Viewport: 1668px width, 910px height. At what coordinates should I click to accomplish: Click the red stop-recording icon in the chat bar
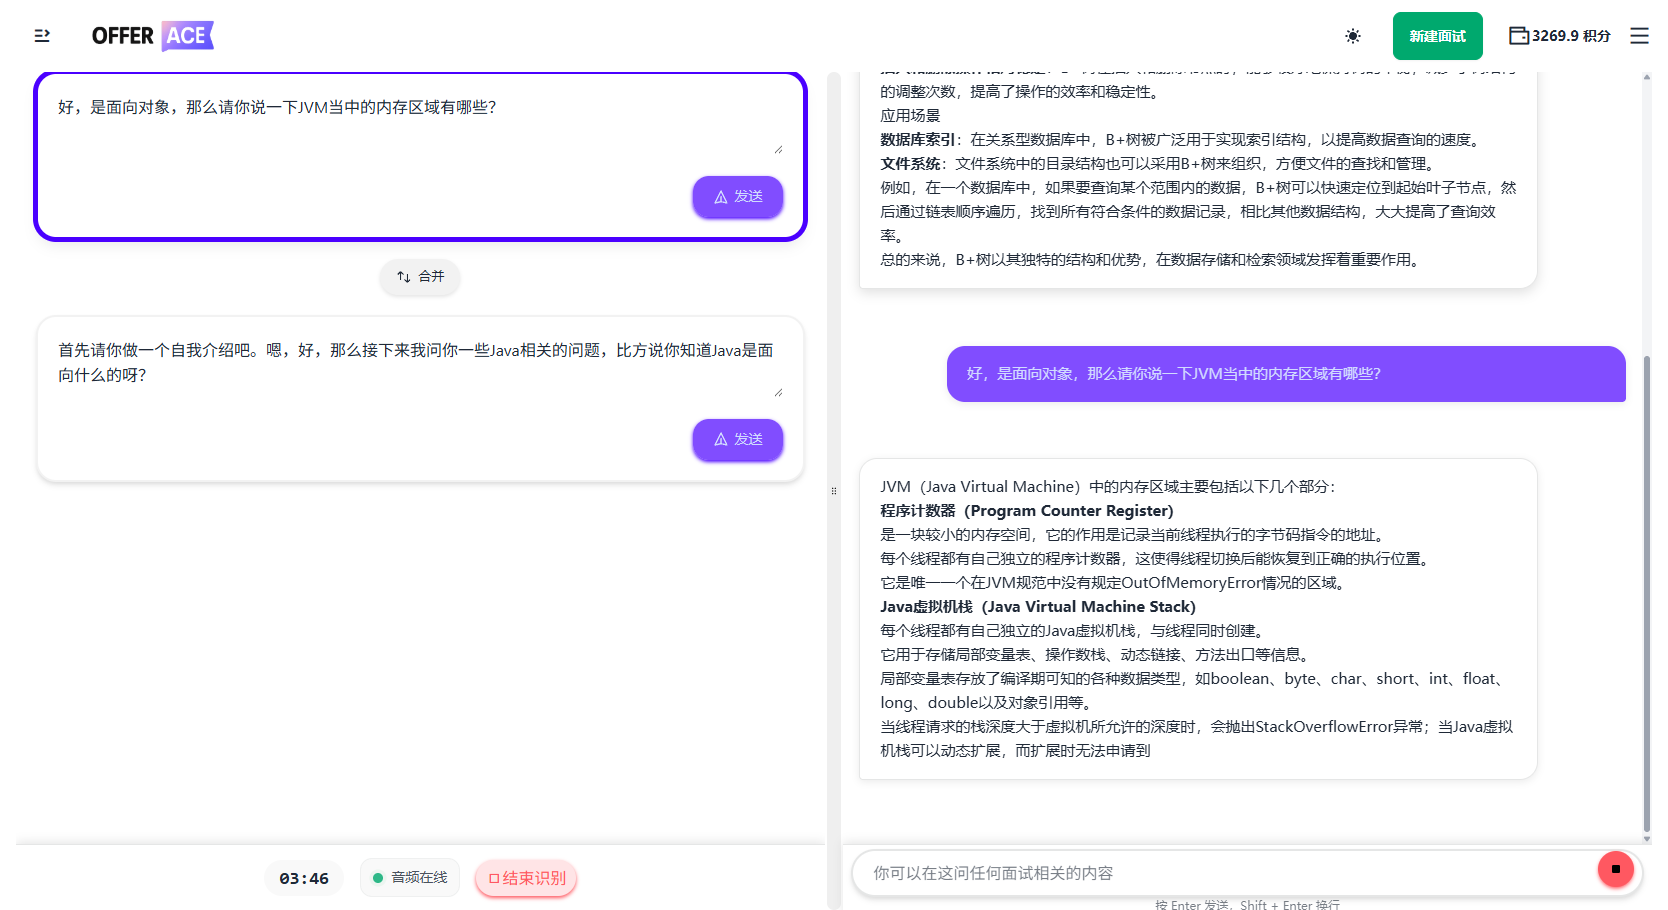click(1615, 869)
